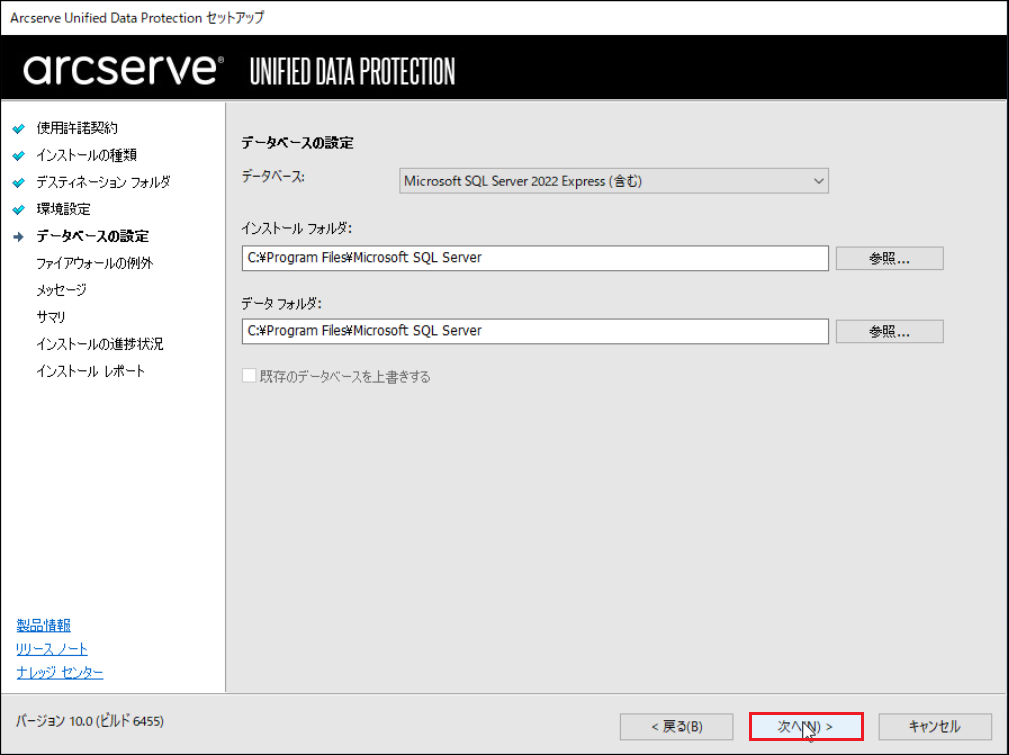Select データベースの設定 step in sidebar
This screenshot has height=755, width=1009.
[x=92, y=236]
